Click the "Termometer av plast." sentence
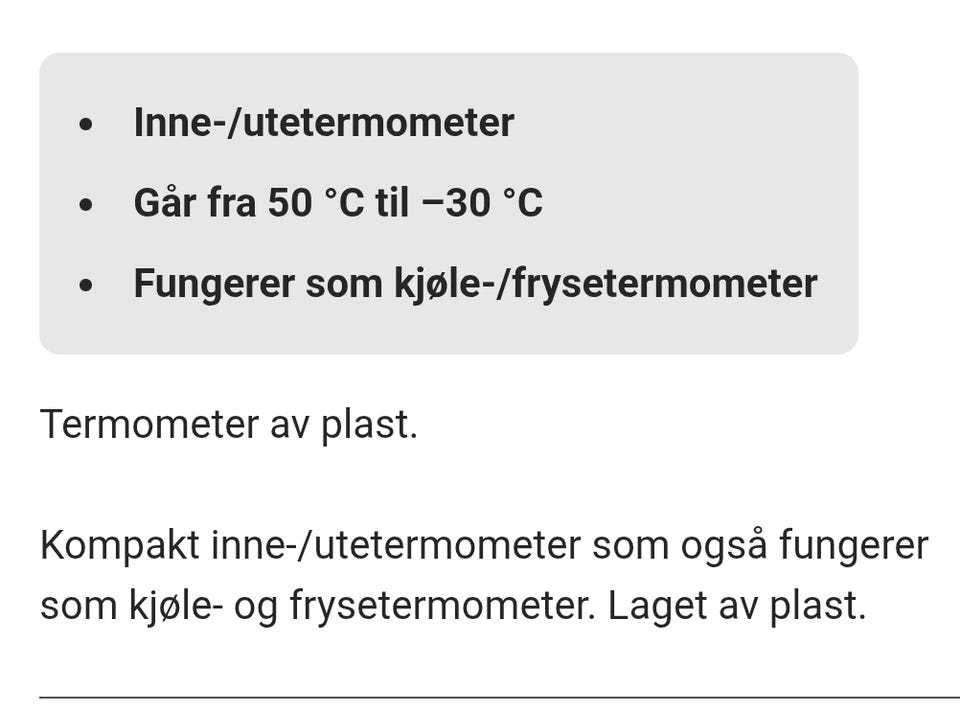Screen dimensions: 960x711 (x=229, y=424)
